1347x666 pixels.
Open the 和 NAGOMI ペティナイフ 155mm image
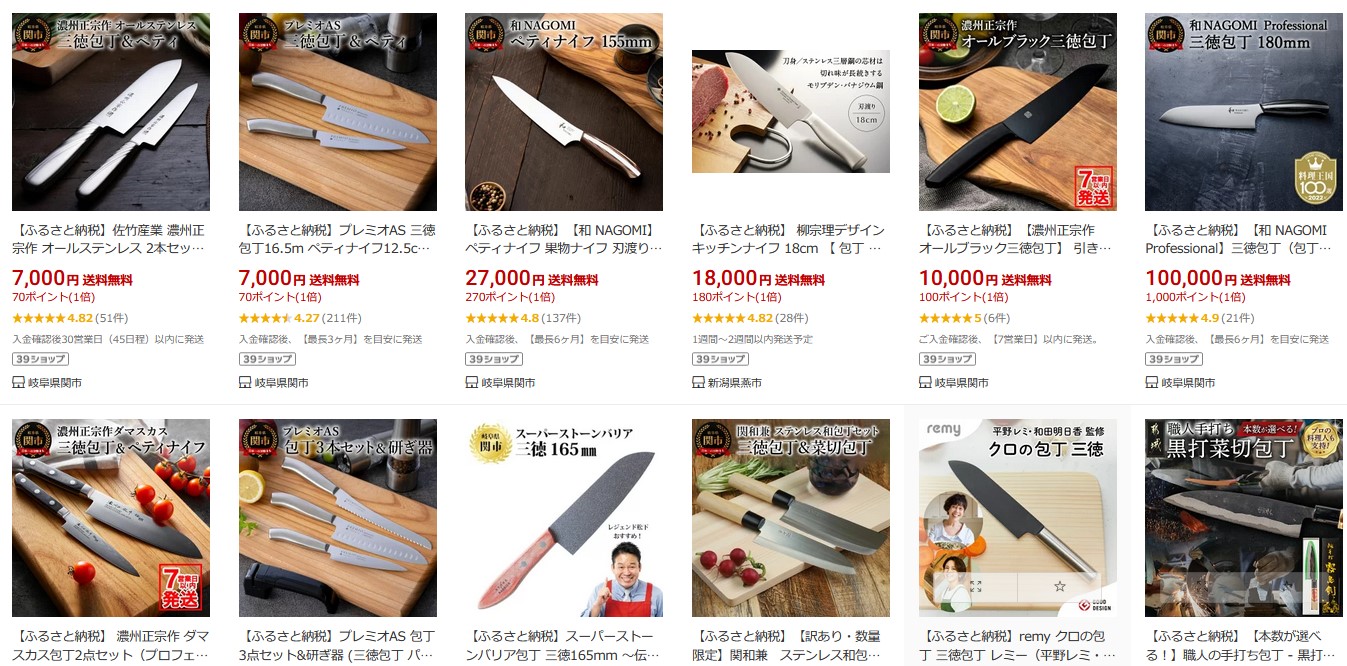[x=564, y=112]
